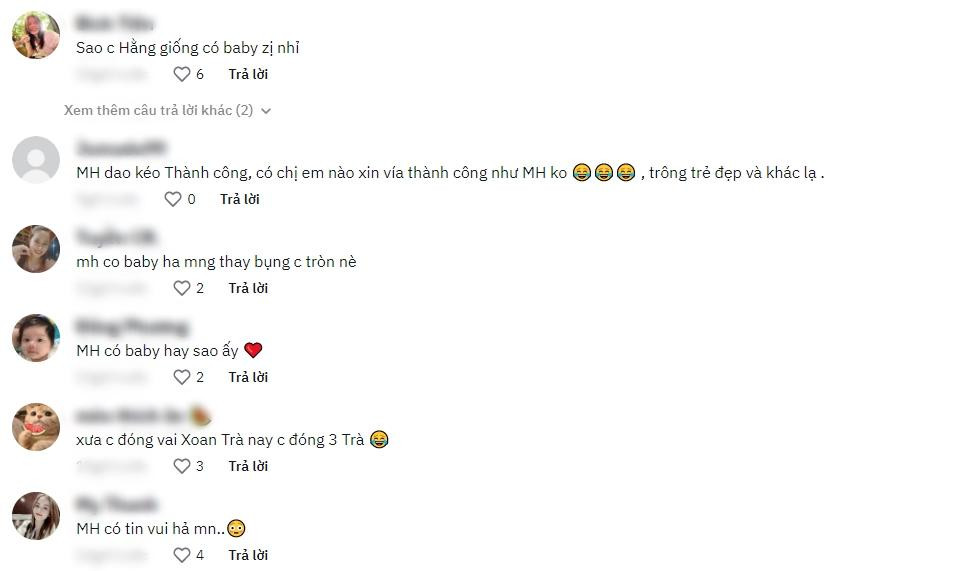
Task: Click the chevron next to more replies
Action: click(266, 111)
